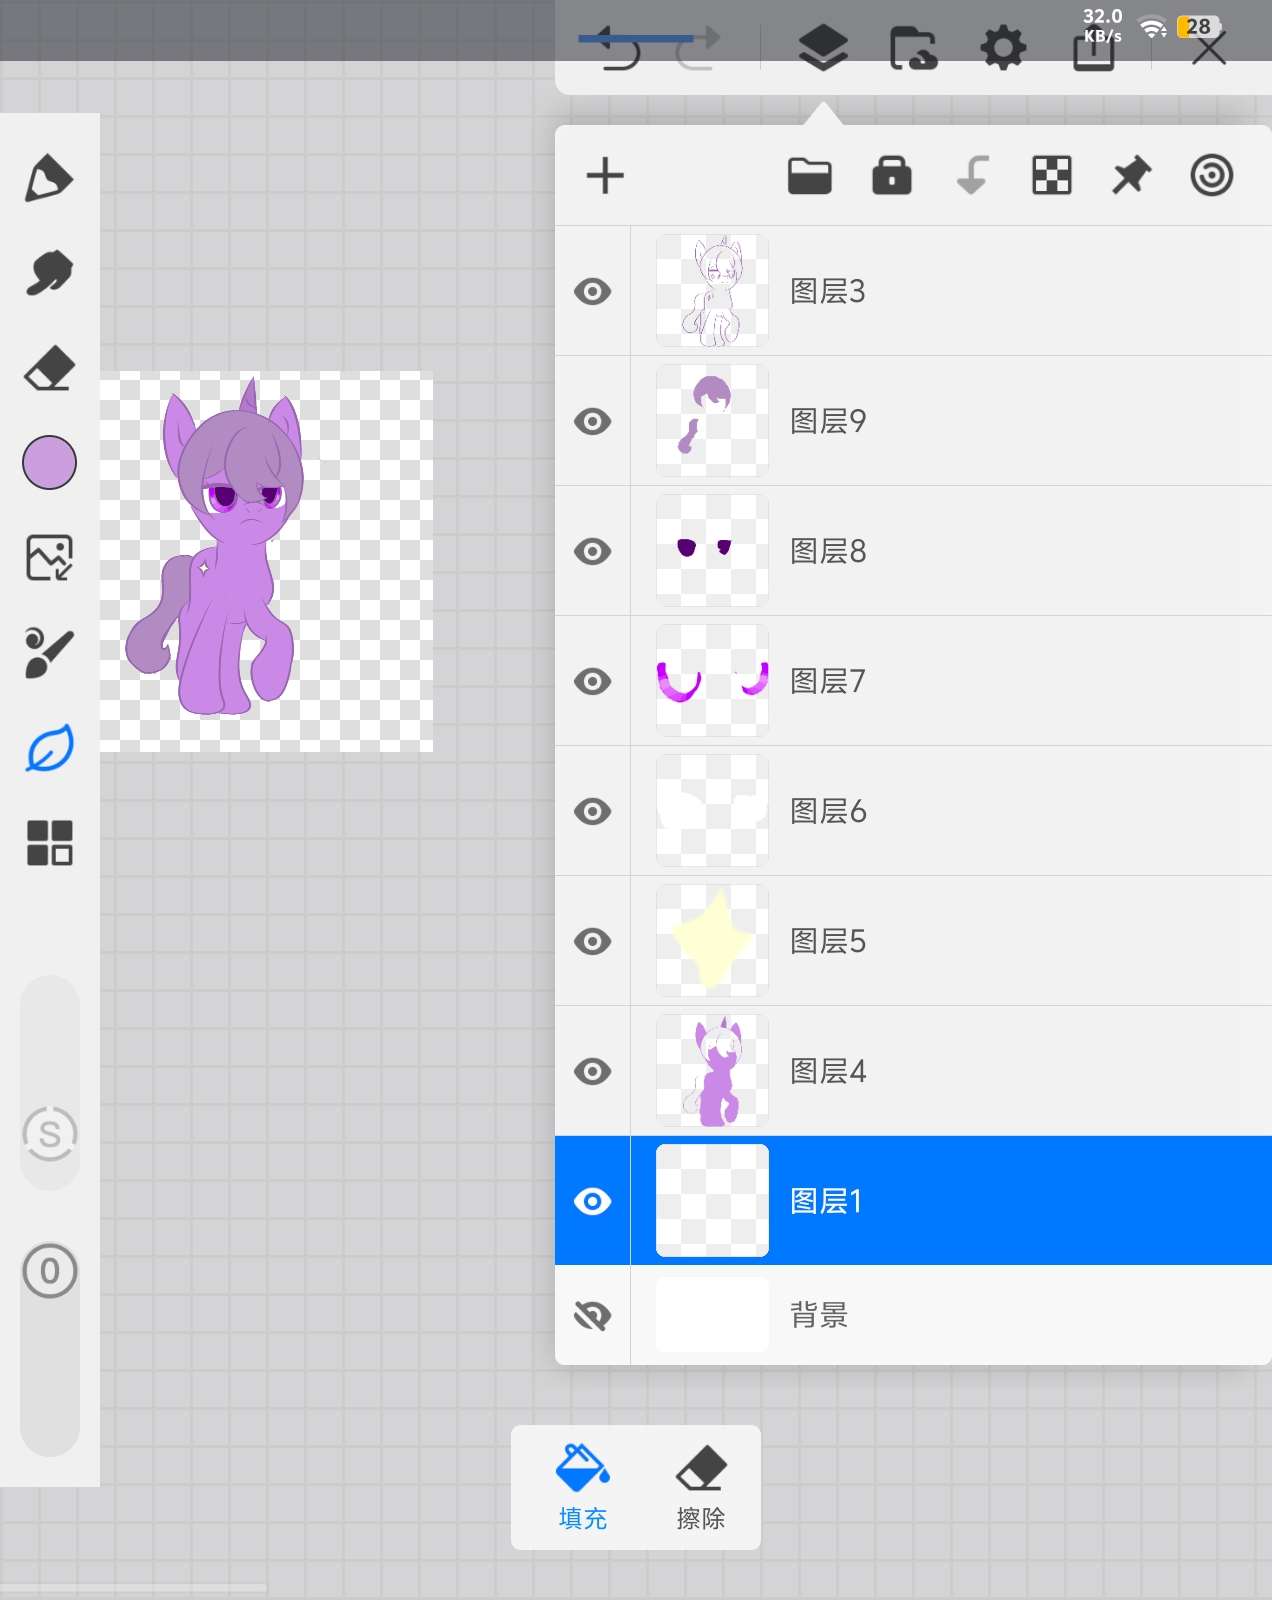1272x1600 pixels.
Task: Click the 背景 white thumbnail
Action: coord(712,1315)
